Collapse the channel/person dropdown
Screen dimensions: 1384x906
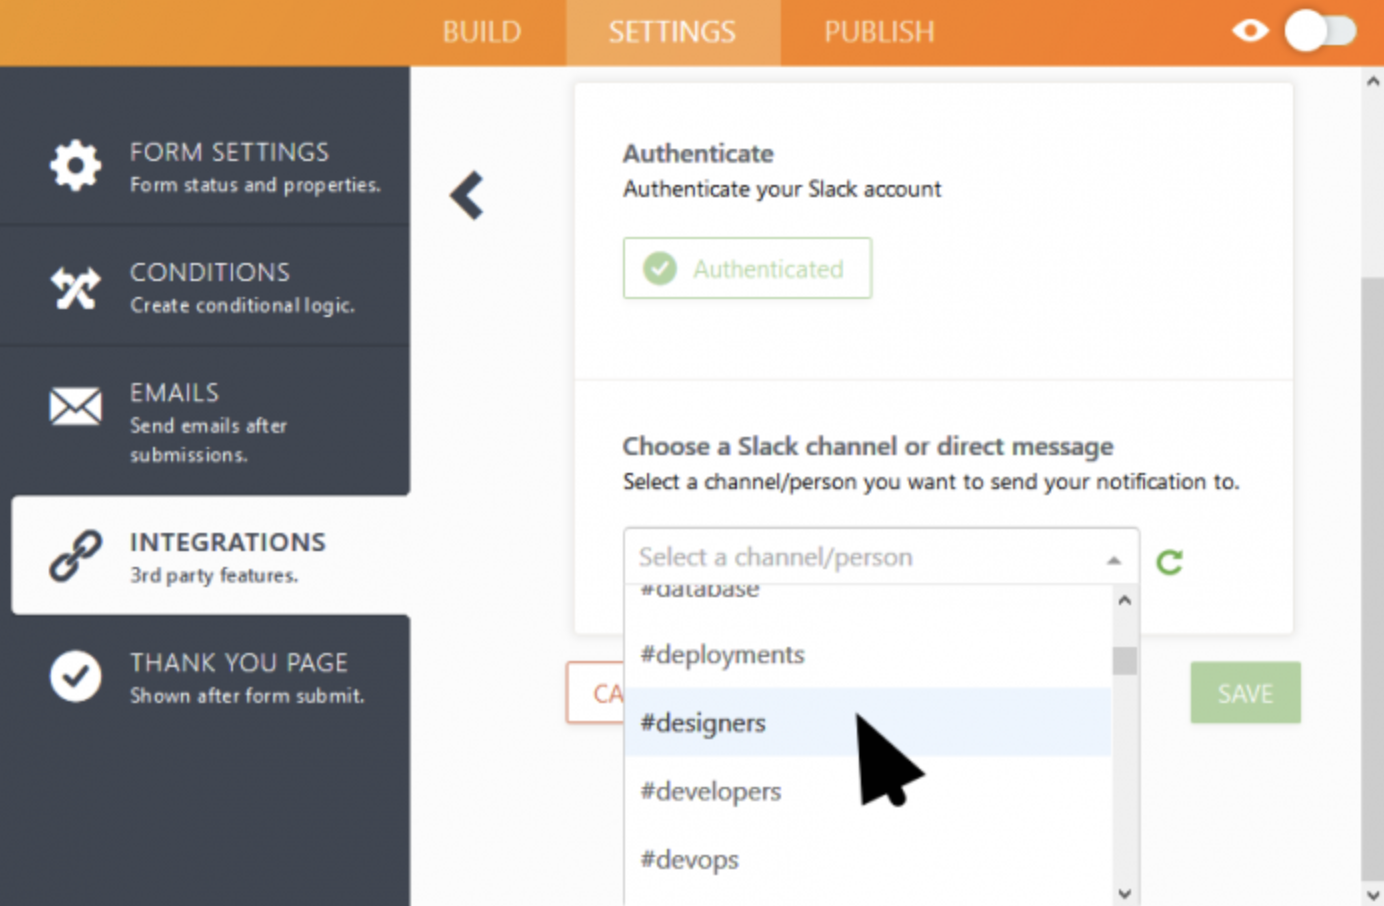(x=1113, y=560)
